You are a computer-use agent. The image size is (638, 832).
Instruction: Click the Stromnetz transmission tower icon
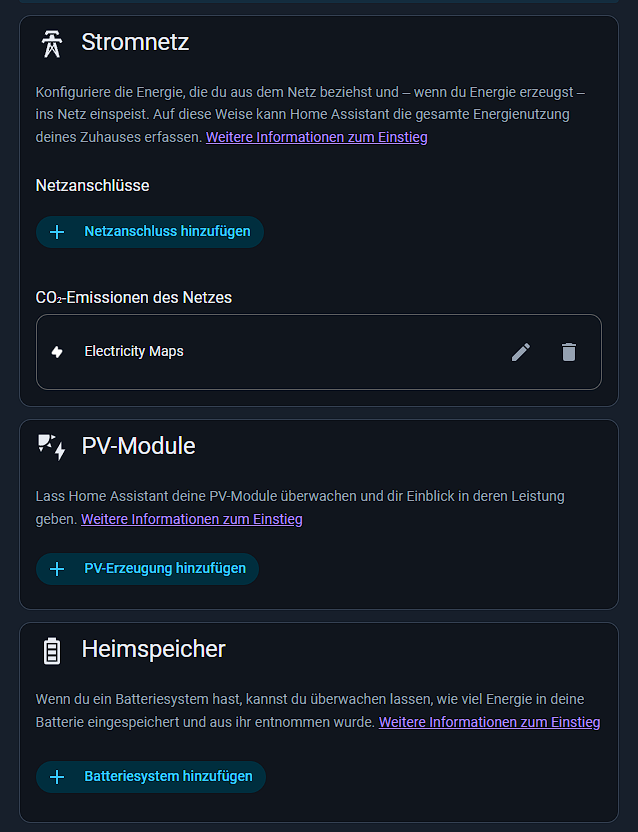coord(51,44)
